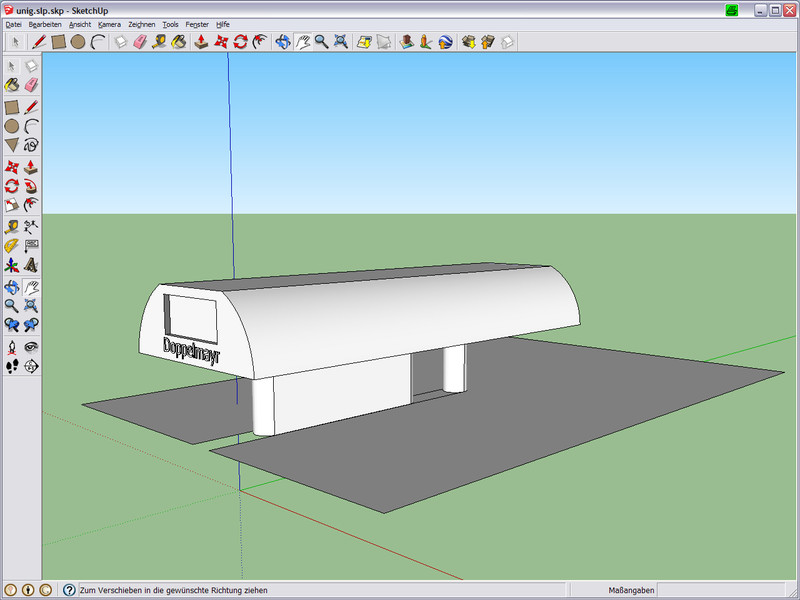Pick the Offset tool in the left toolbar
This screenshot has width=800, height=600.
[31, 205]
